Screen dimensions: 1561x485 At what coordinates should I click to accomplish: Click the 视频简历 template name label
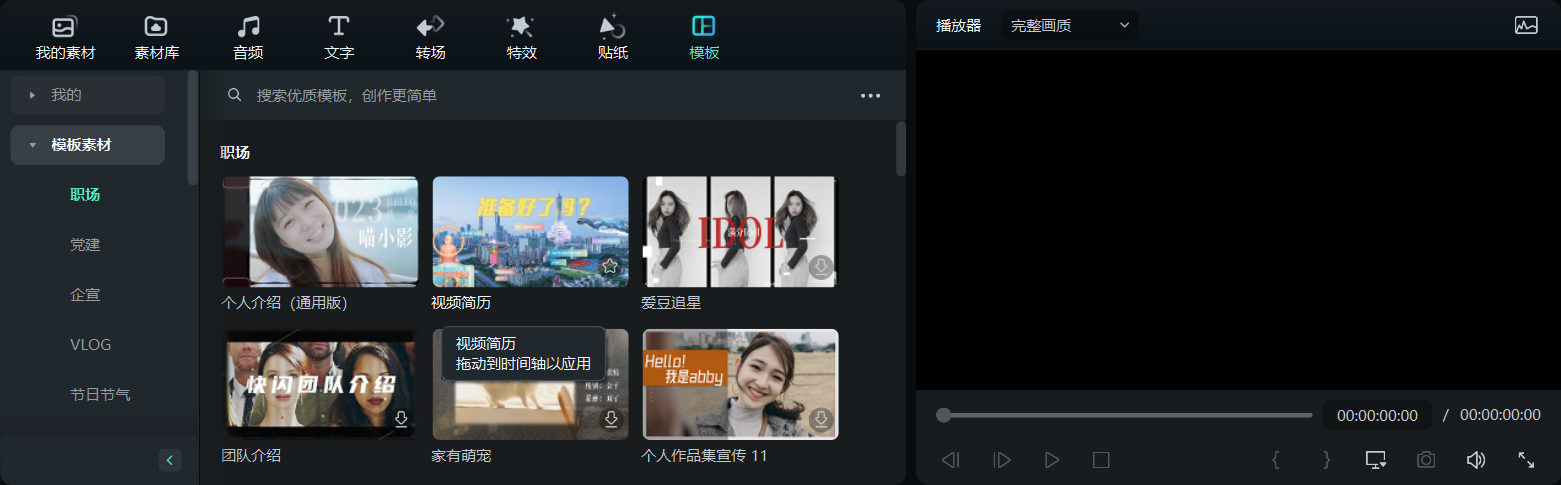click(x=461, y=302)
